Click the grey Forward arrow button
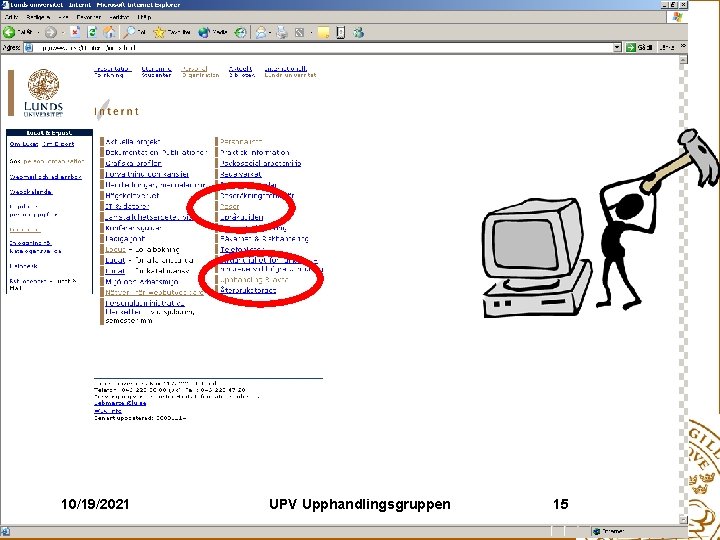Viewport: 720px width, 540px height. (51, 32)
